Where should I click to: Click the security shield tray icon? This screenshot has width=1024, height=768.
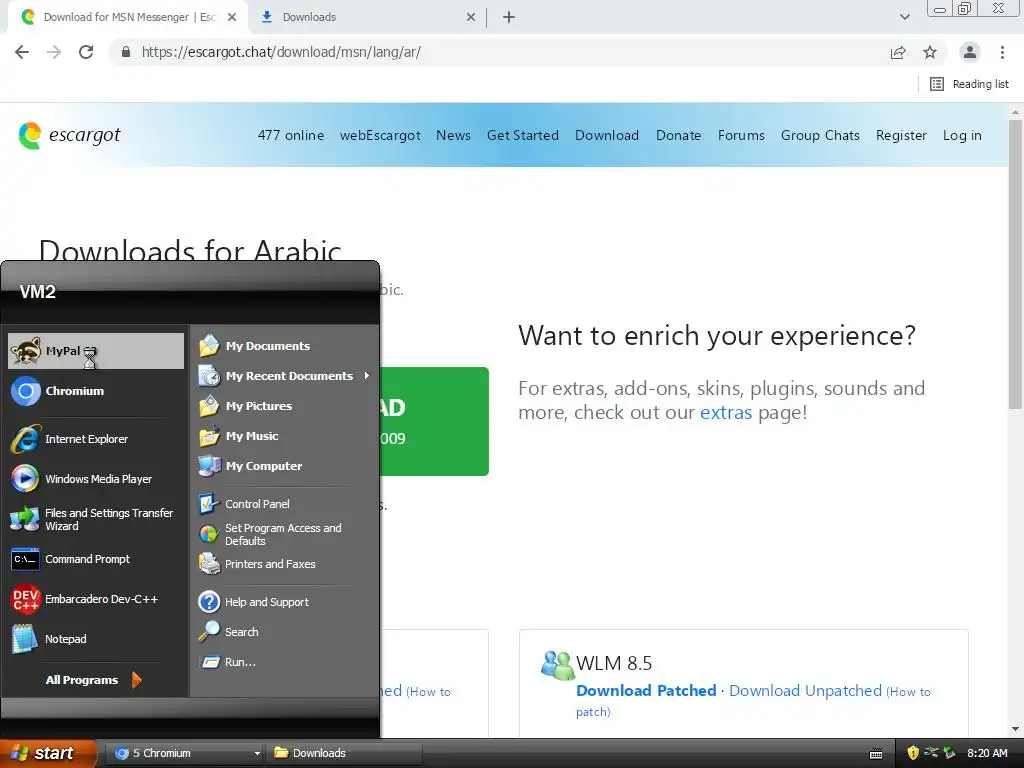913,753
